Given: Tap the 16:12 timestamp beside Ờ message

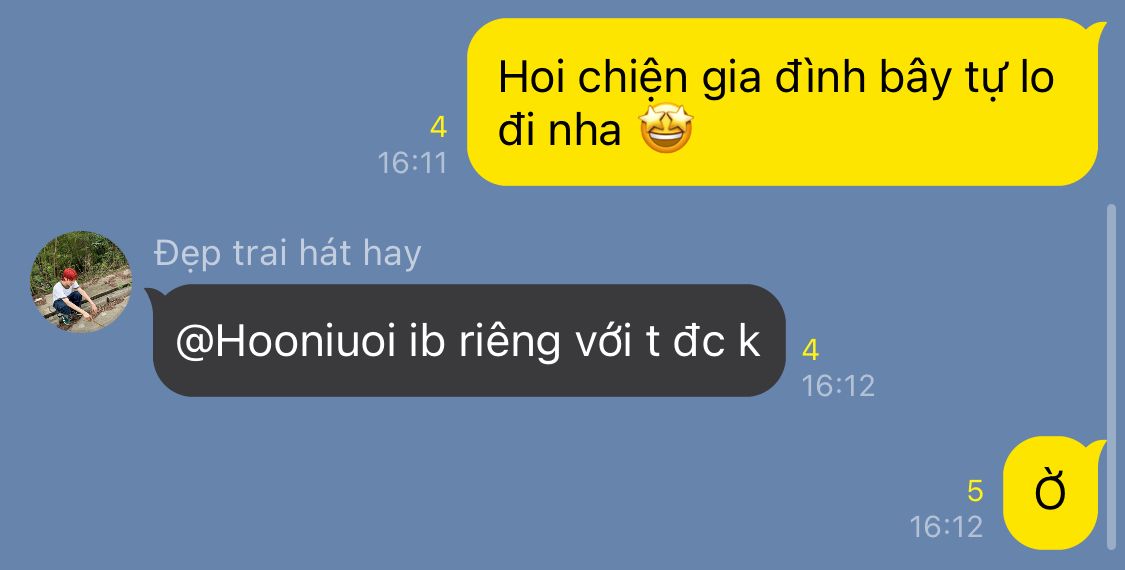Looking at the screenshot, I should tap(946, 527).
